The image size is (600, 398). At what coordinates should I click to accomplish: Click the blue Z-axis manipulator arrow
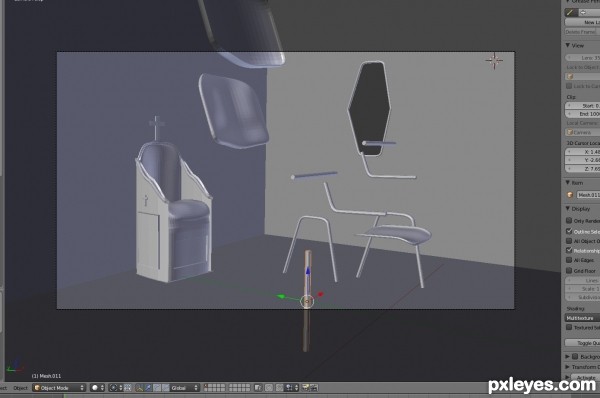coord(308,271)
